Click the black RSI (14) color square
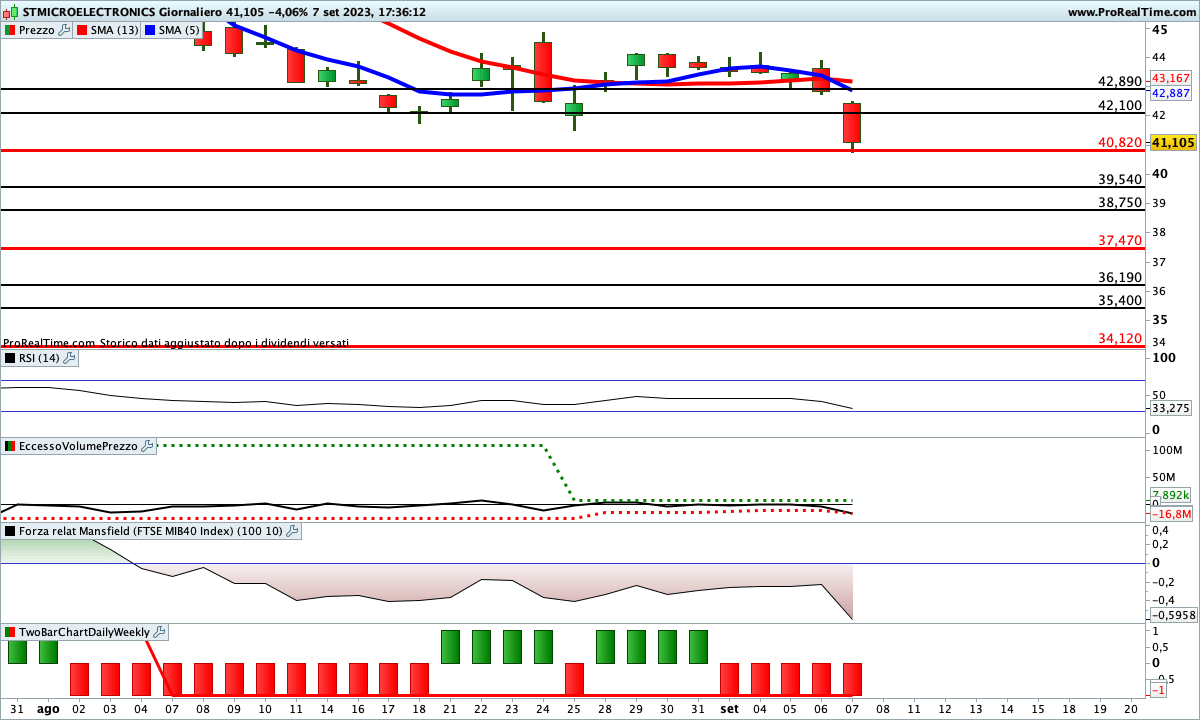 coord(10,358)
